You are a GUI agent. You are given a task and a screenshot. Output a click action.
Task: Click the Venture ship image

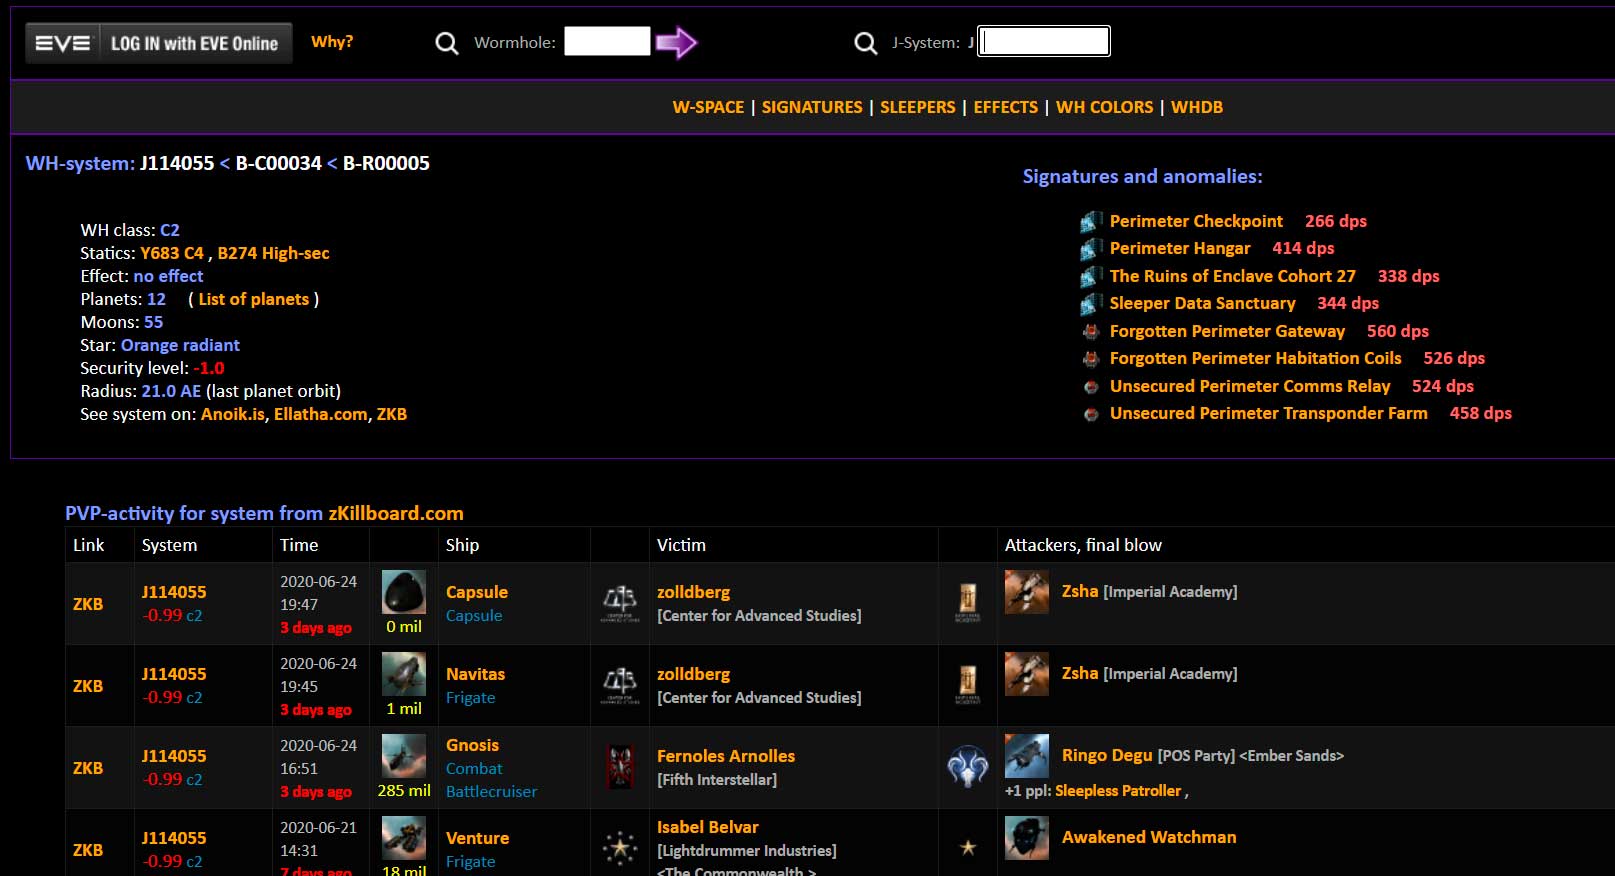pyautogui.click(x=404, y=838)
